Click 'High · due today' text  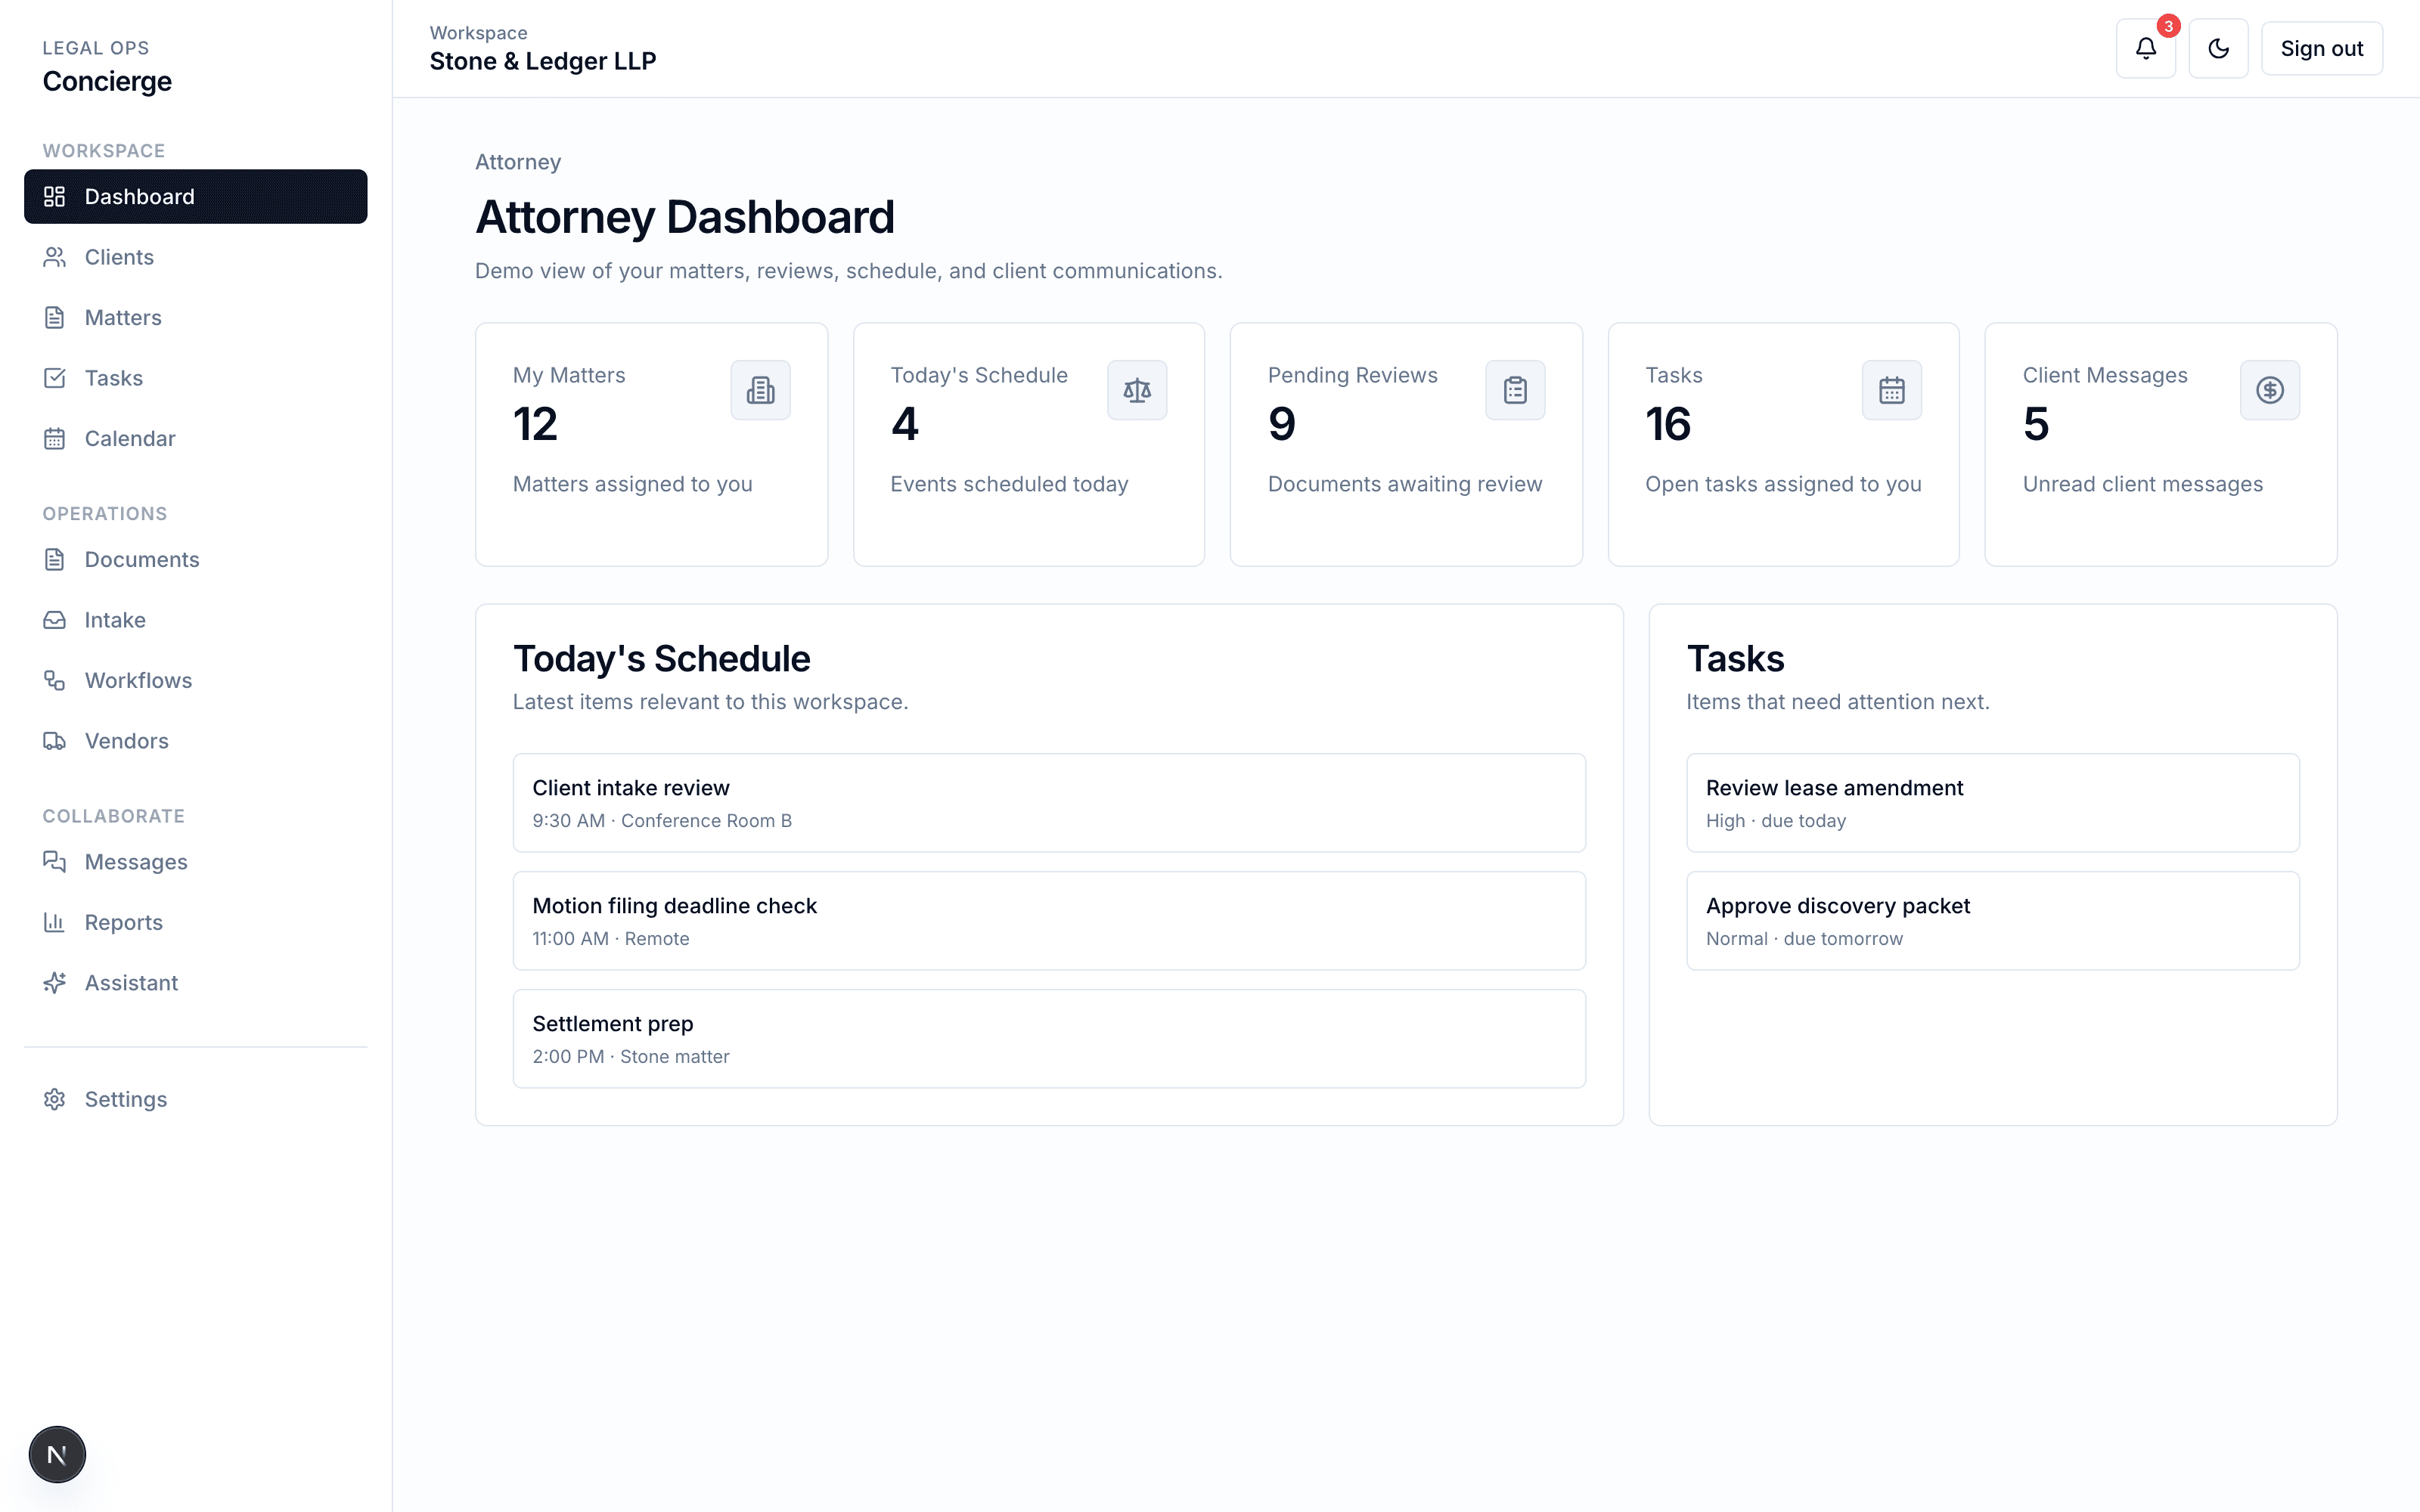coord(1776,821)
